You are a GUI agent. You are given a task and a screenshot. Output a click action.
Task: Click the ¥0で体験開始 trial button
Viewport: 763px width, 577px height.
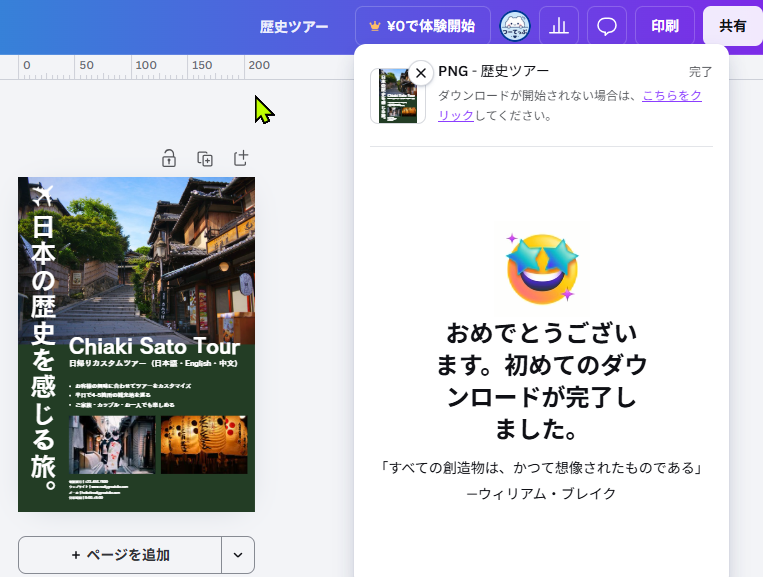click(422, 26)
